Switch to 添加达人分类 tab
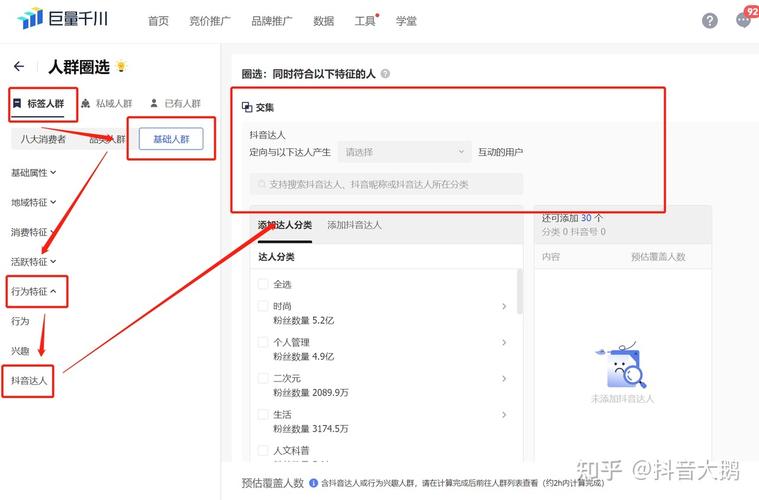The width and height of the screenshot is (759, 500). [285, 225]
